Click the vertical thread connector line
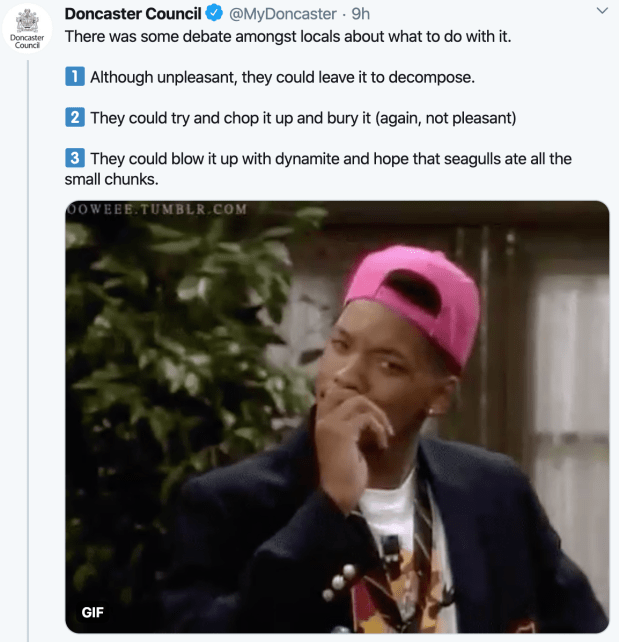The height and width of the screenshot is (642, 619). click(28, 350)
